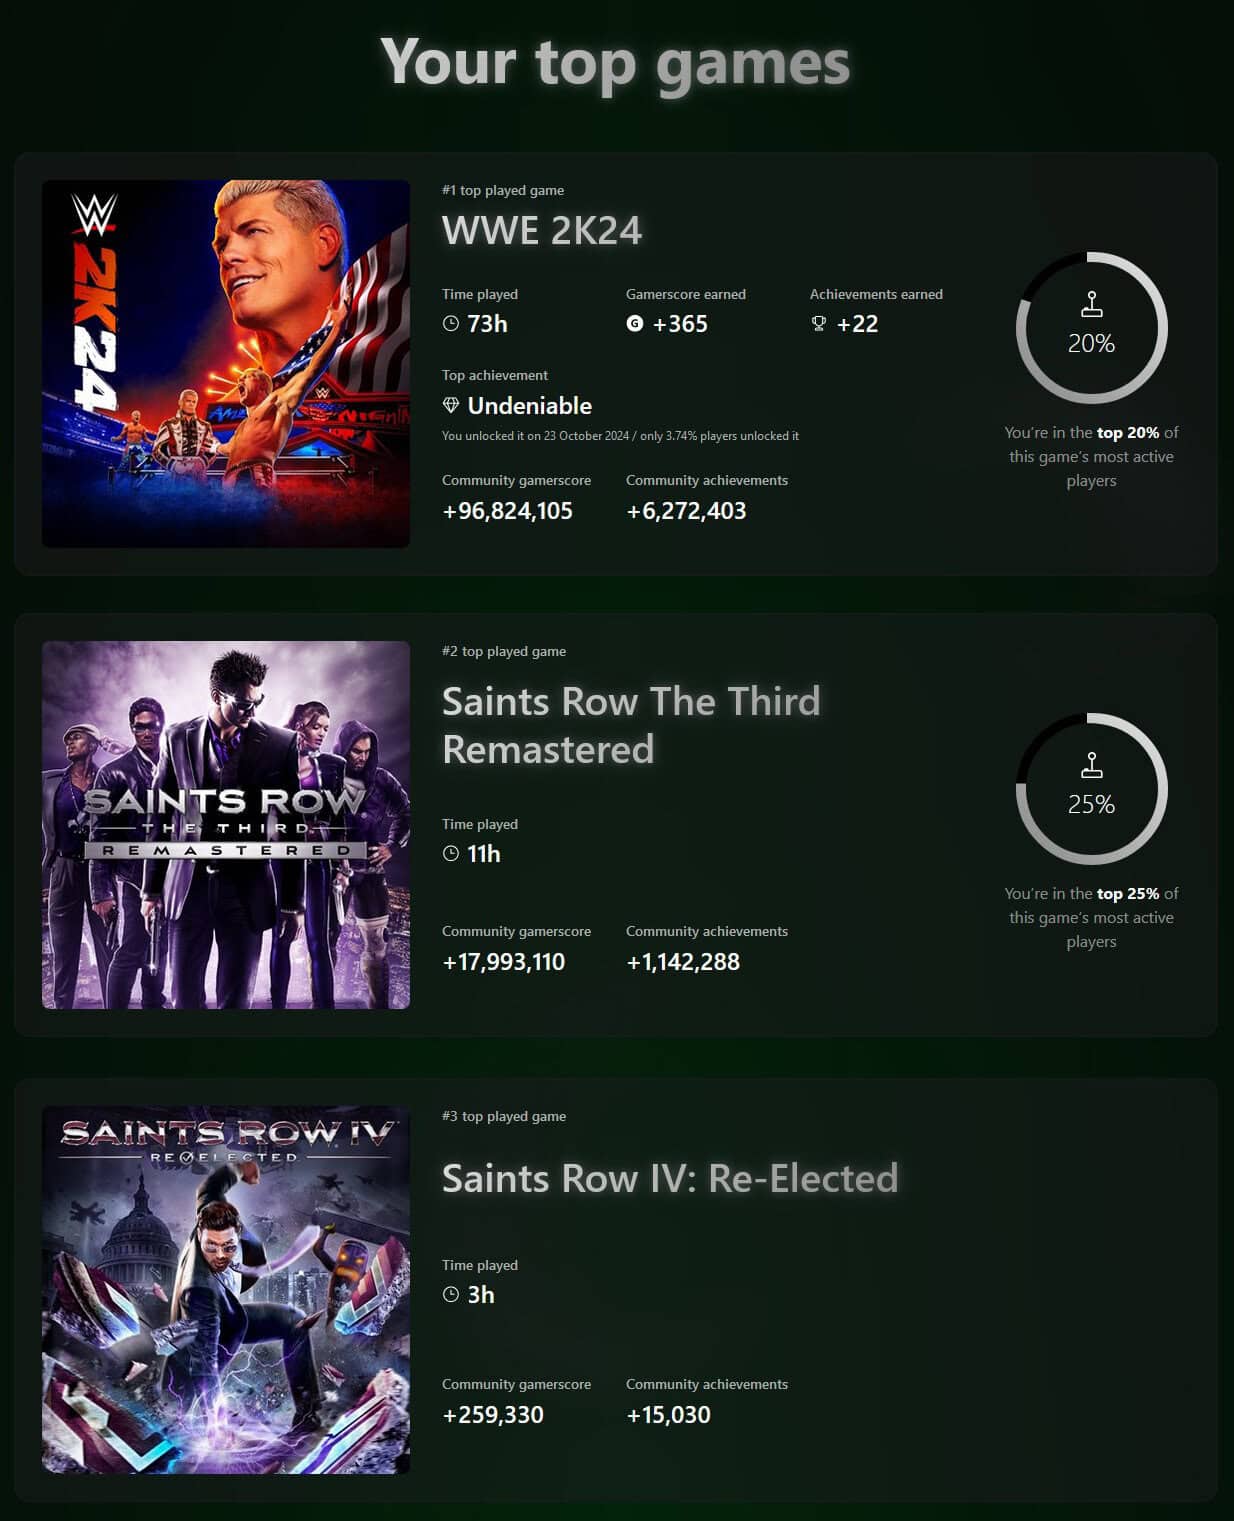
Task: Click the clock icon beside 11h
Action: [451, 854]
